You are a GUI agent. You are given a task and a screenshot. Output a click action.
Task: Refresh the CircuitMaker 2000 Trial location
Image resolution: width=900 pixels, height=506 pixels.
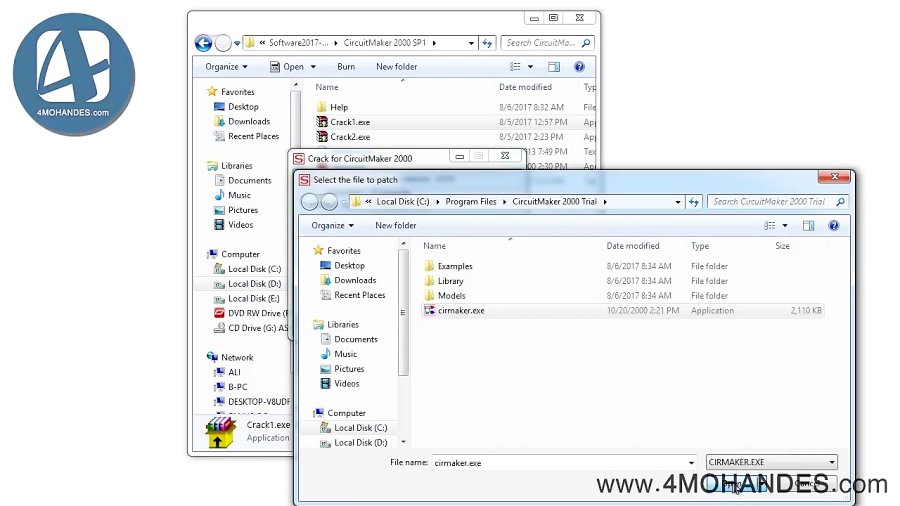tap(694, 202)
